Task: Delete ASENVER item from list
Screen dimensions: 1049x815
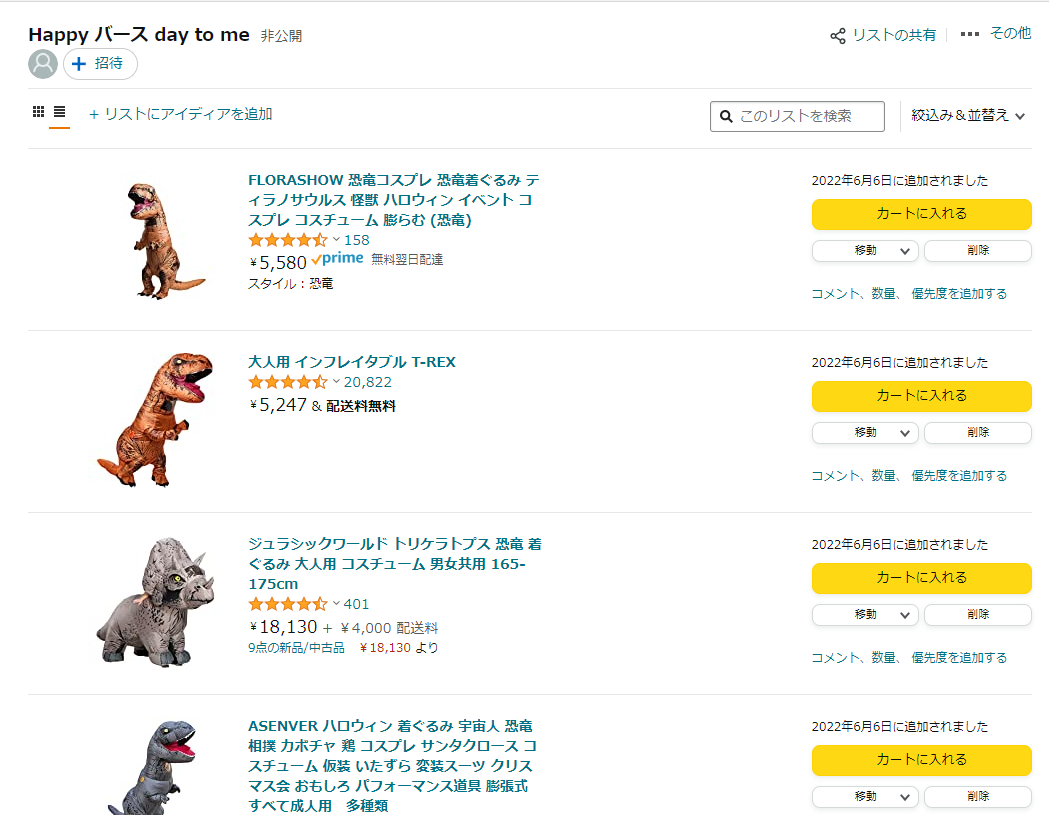Action: 977,797
